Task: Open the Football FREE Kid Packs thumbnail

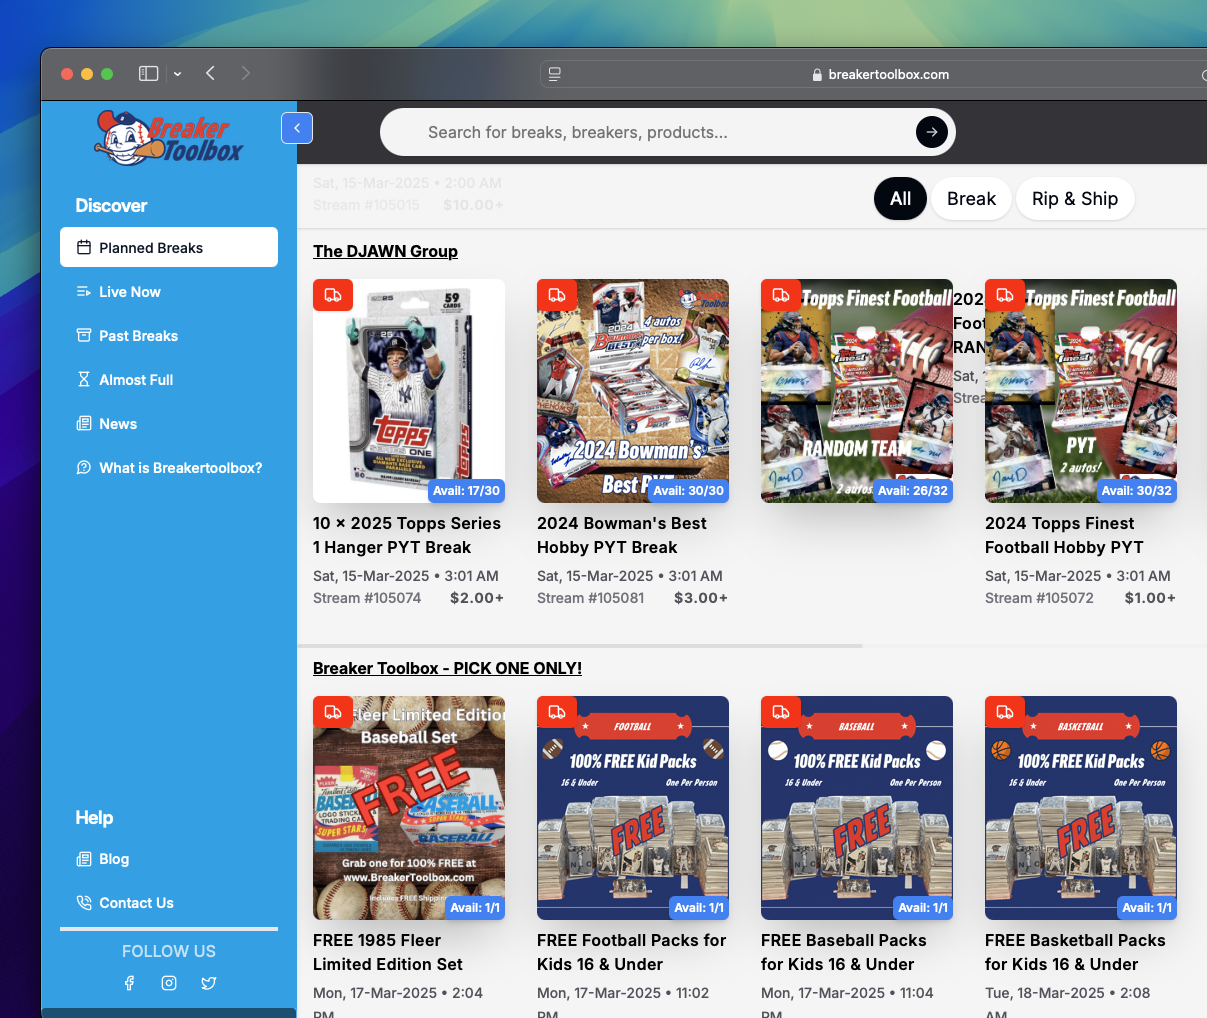Action: 633,808
